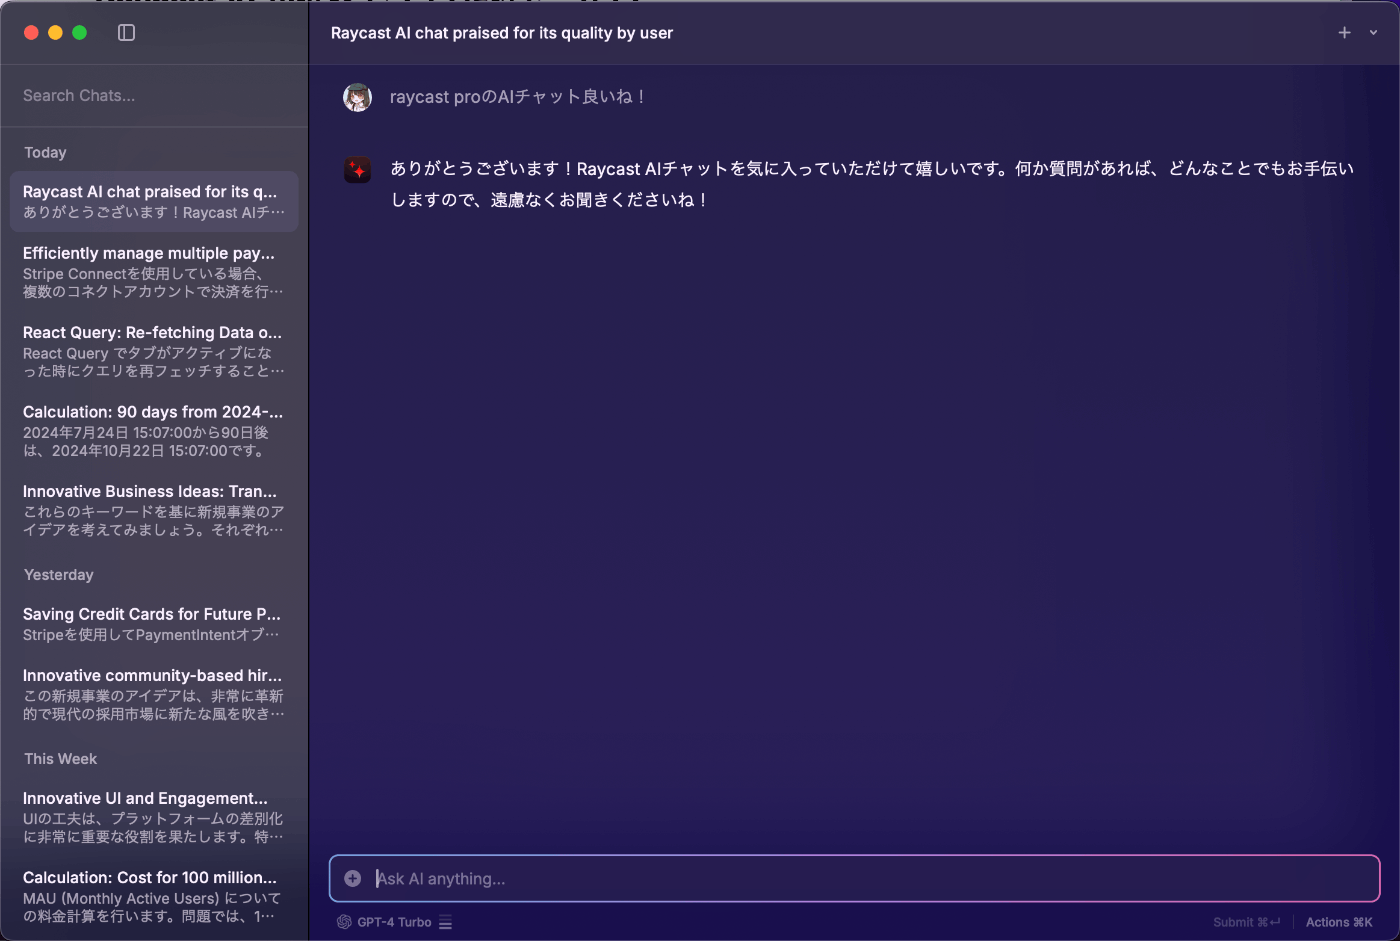
Task: Select the React Query: Re-fetching Data chat
Action: pyautogui.click(x=154, y=351)
